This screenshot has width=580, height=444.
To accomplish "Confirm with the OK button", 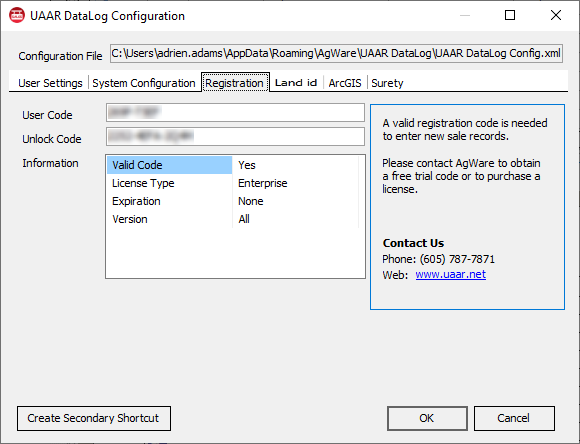I will pos(427,418).
